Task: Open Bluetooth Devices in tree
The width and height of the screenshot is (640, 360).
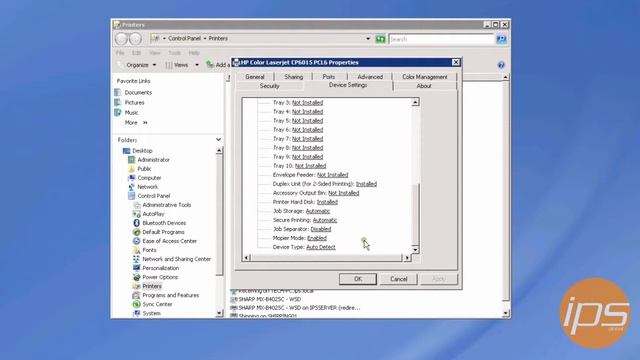Action: coord(164,223)
